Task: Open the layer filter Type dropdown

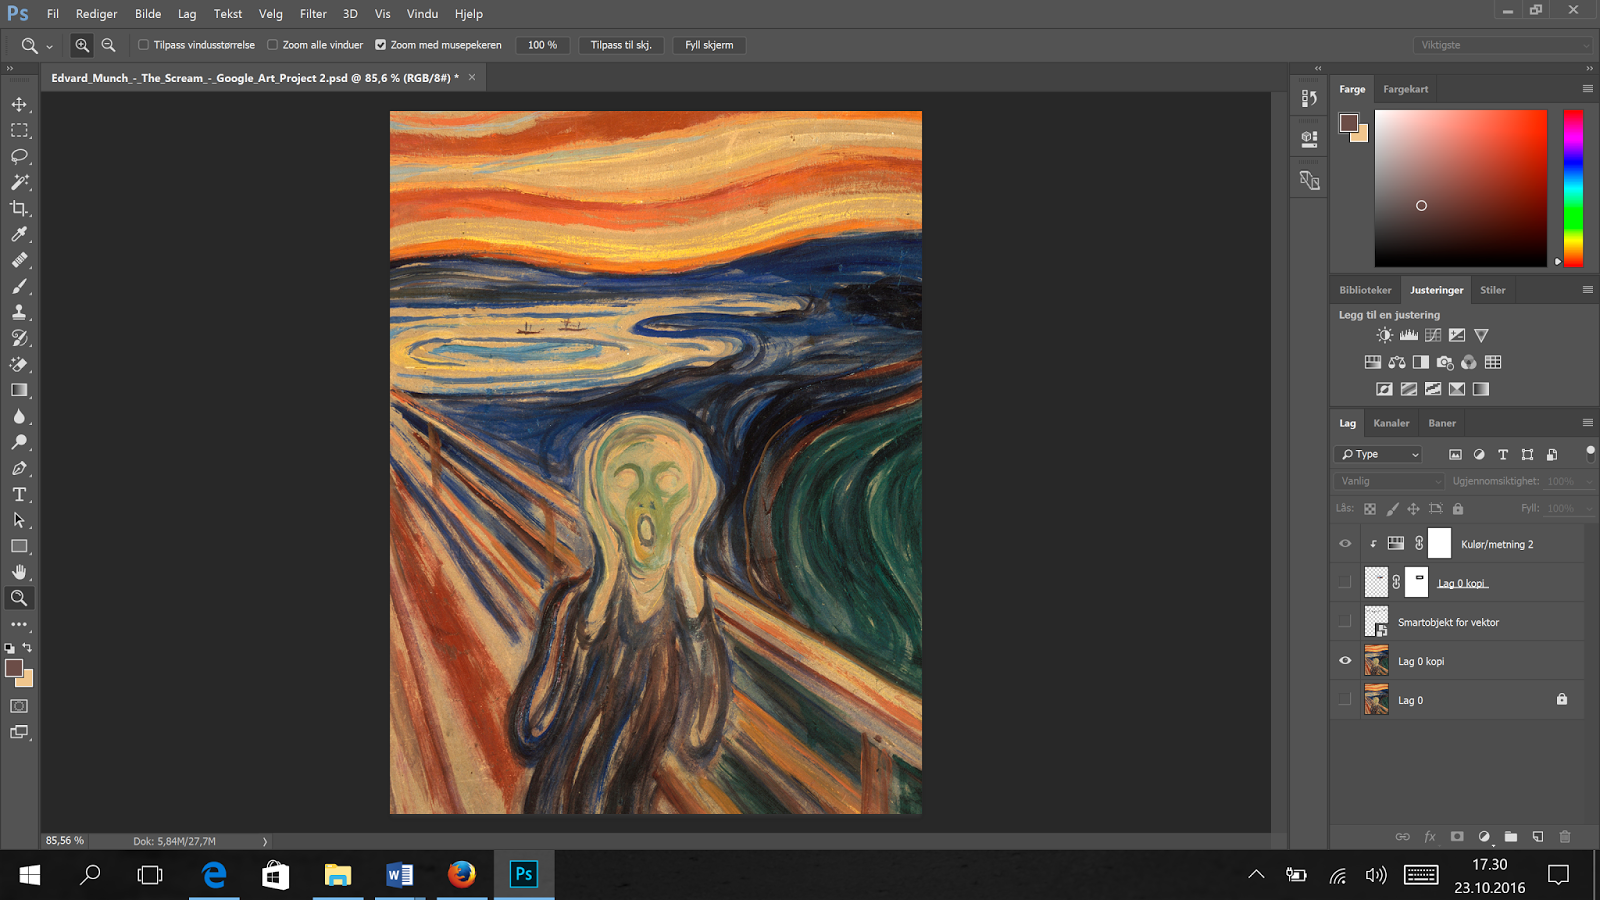Action: (x=1378, y=454)
